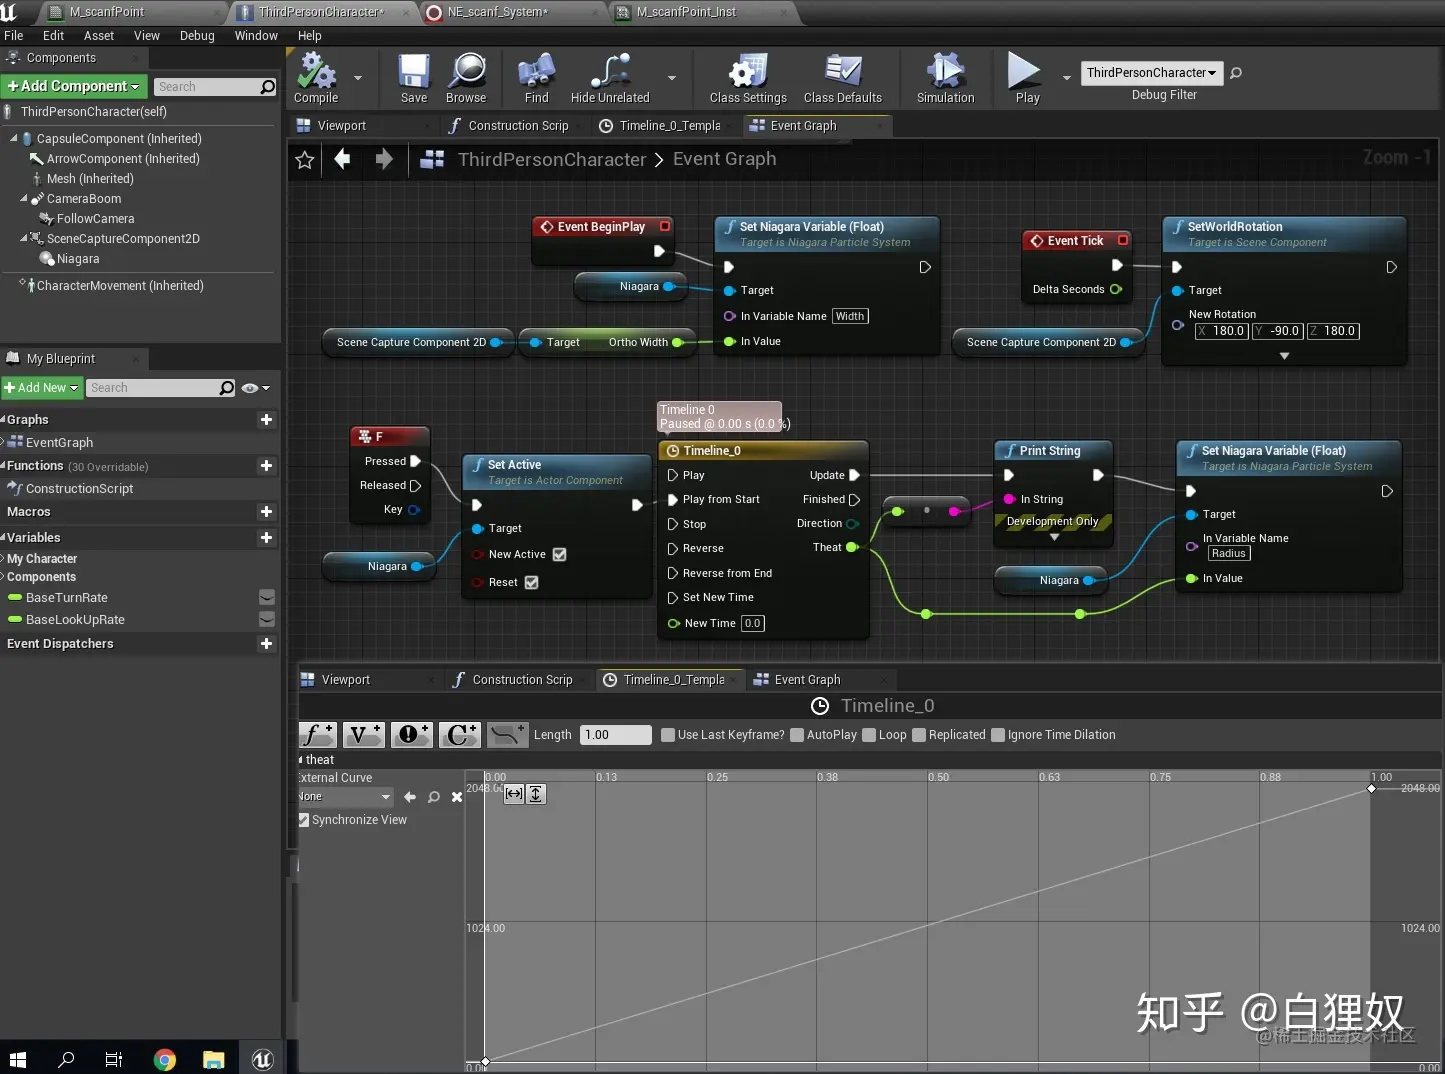Open the Compile options arrow
The height and width of the screenshot is (1074, 1445).
pyautogui.click(x=358, y=78)
